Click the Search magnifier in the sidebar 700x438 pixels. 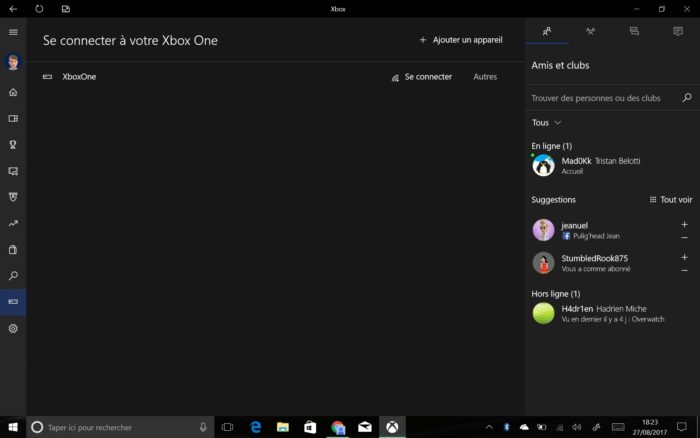[13, 275]
